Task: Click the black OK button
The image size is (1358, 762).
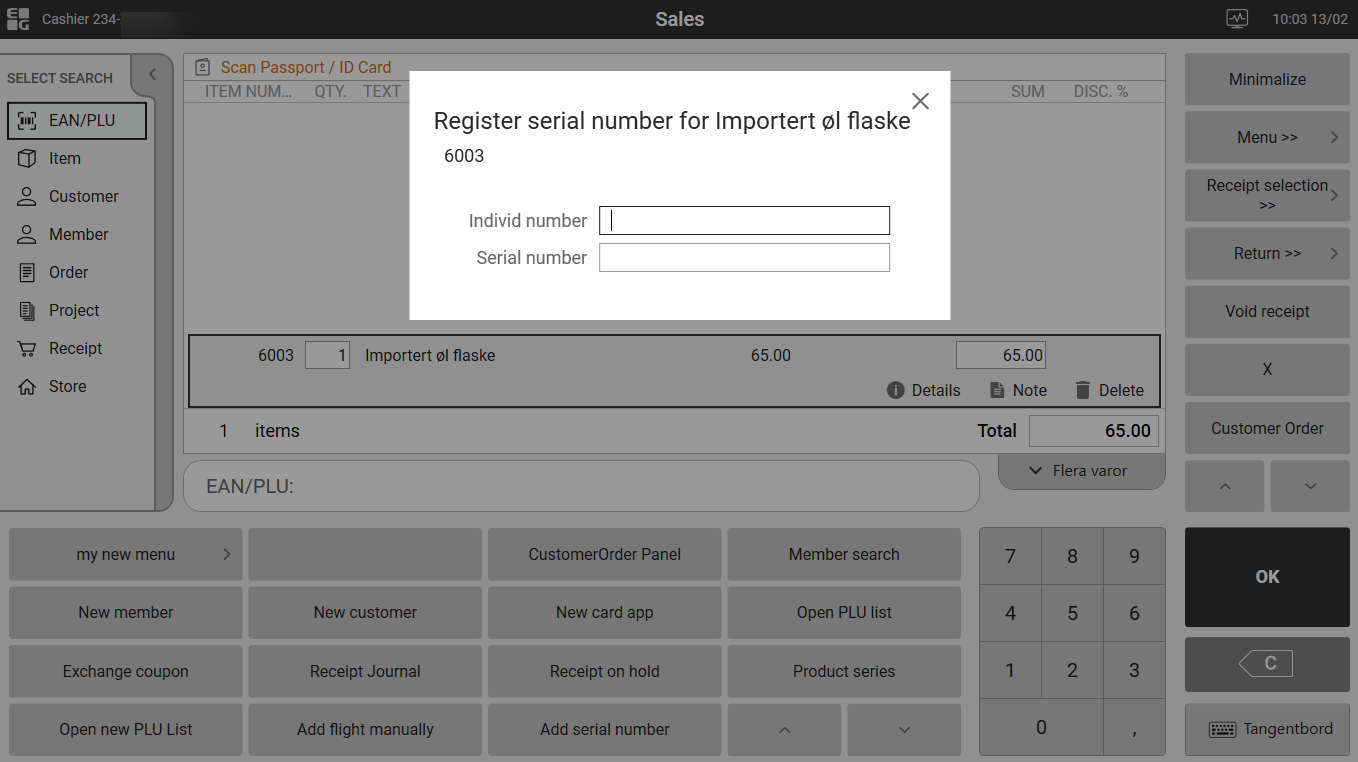Action: (x=1267, y=577)
